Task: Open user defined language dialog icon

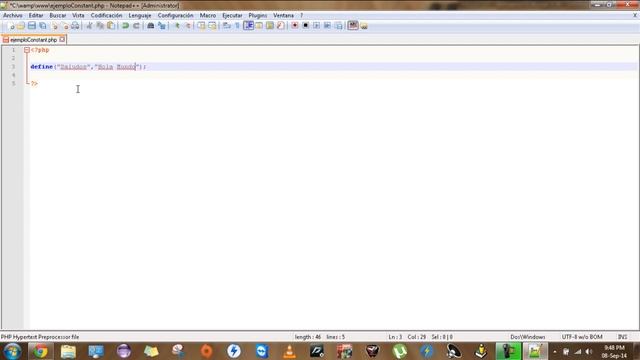Action: click(x=259, y=26)
